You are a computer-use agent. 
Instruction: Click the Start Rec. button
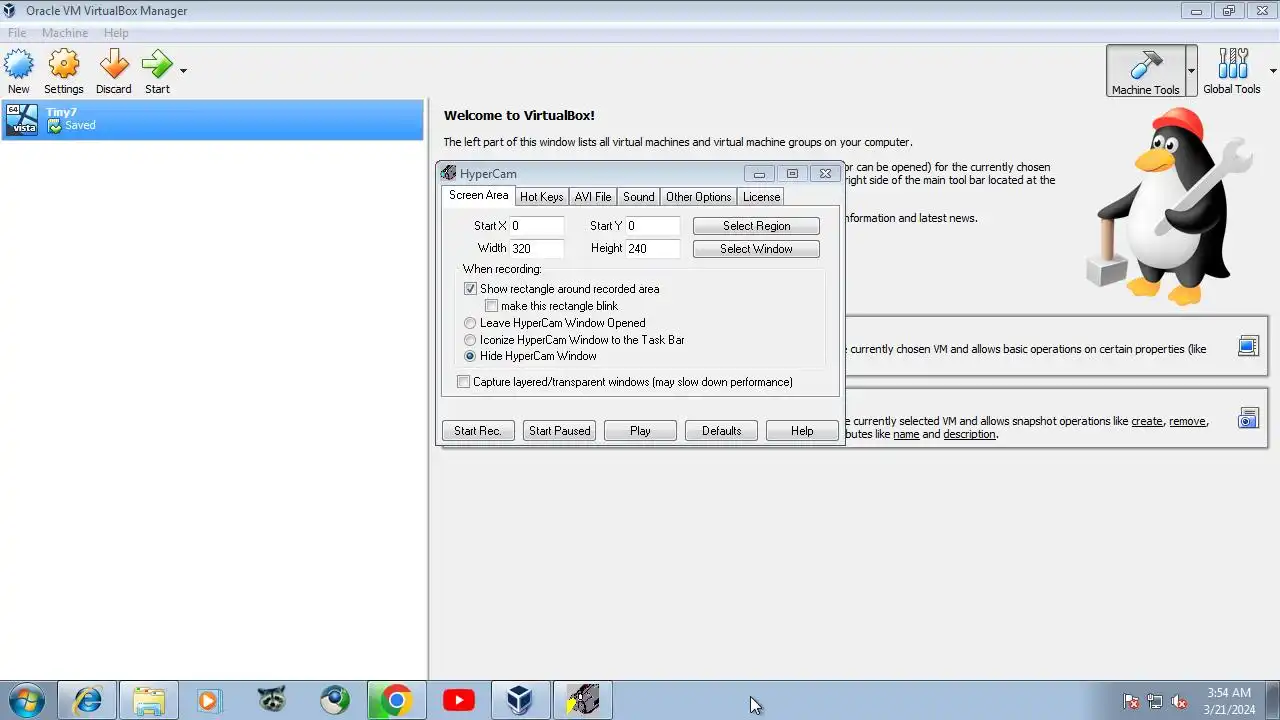(478, 431)
